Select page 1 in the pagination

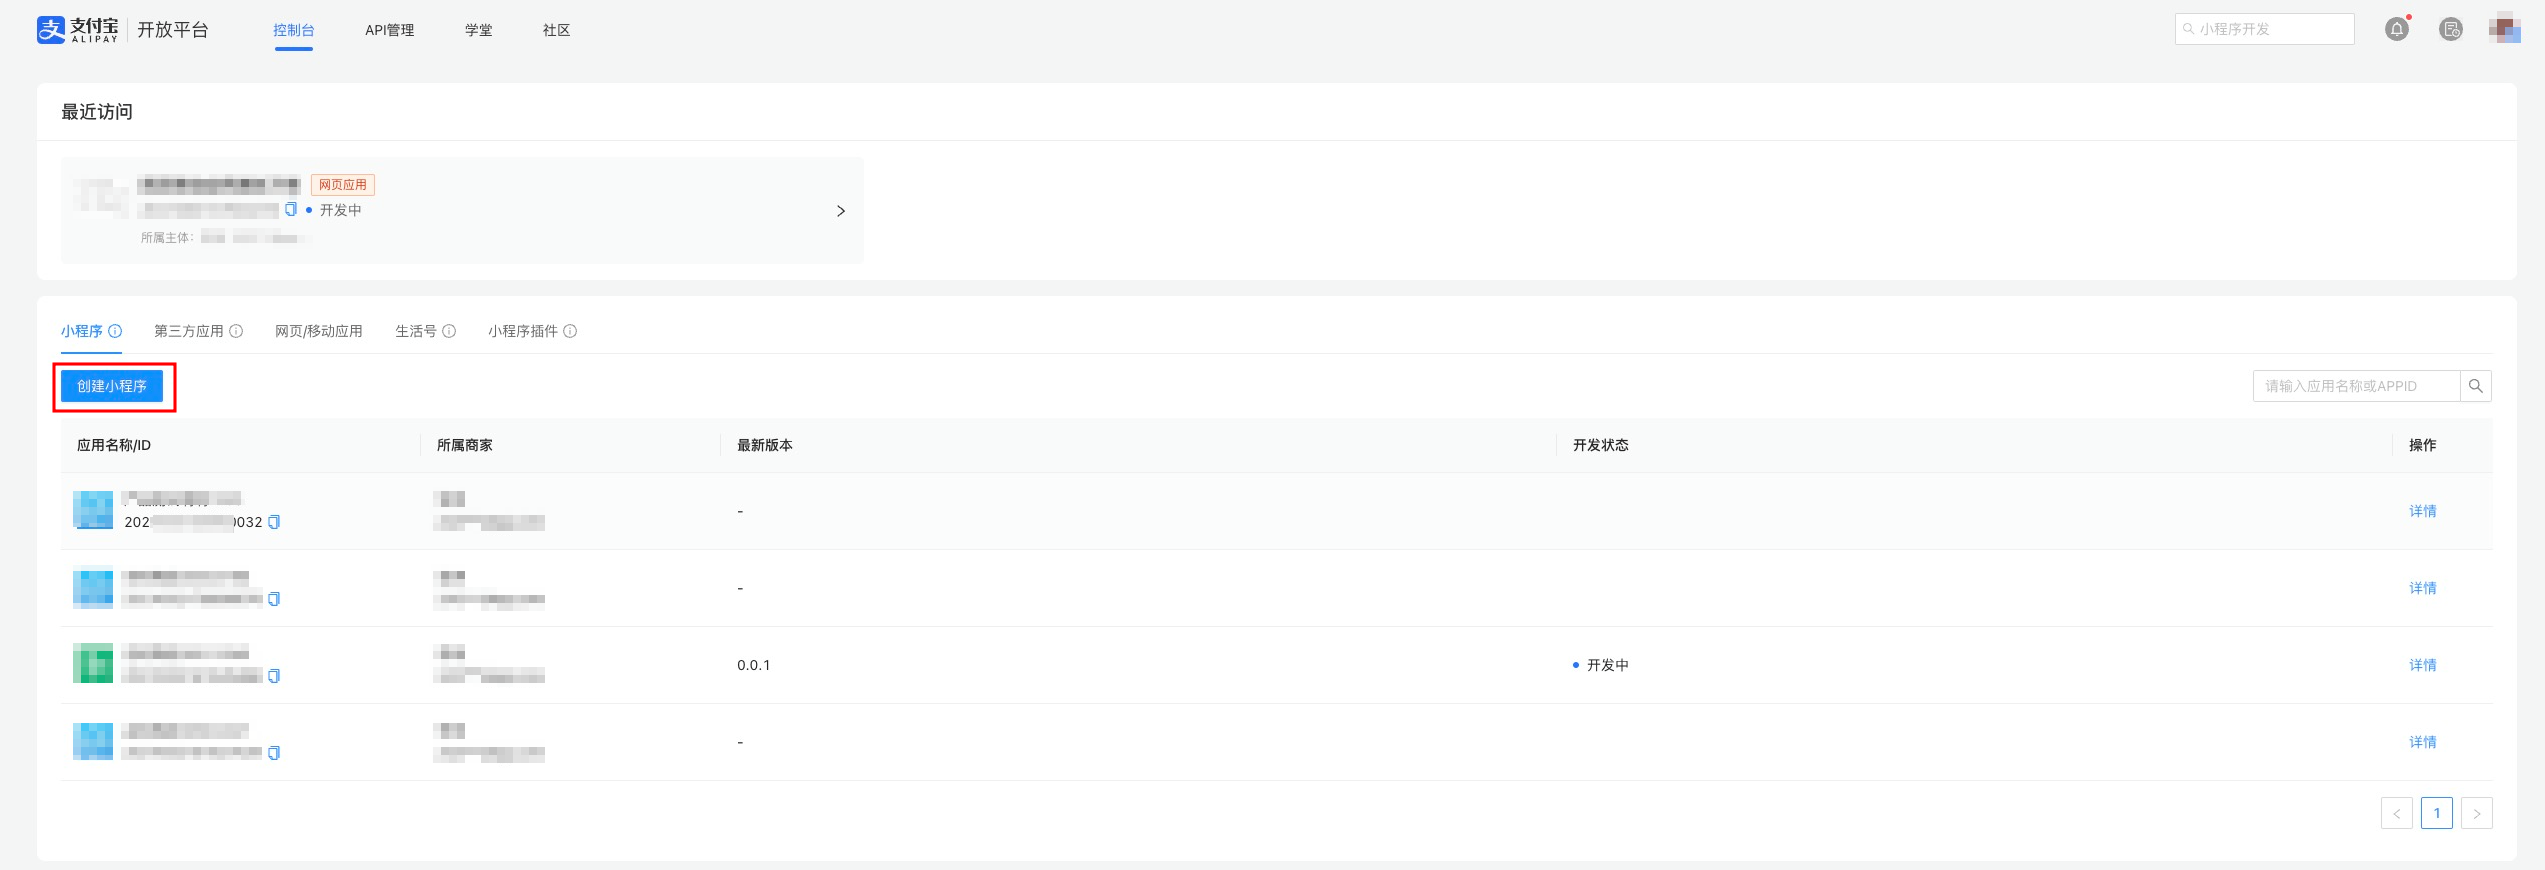tap(2437, 813)
